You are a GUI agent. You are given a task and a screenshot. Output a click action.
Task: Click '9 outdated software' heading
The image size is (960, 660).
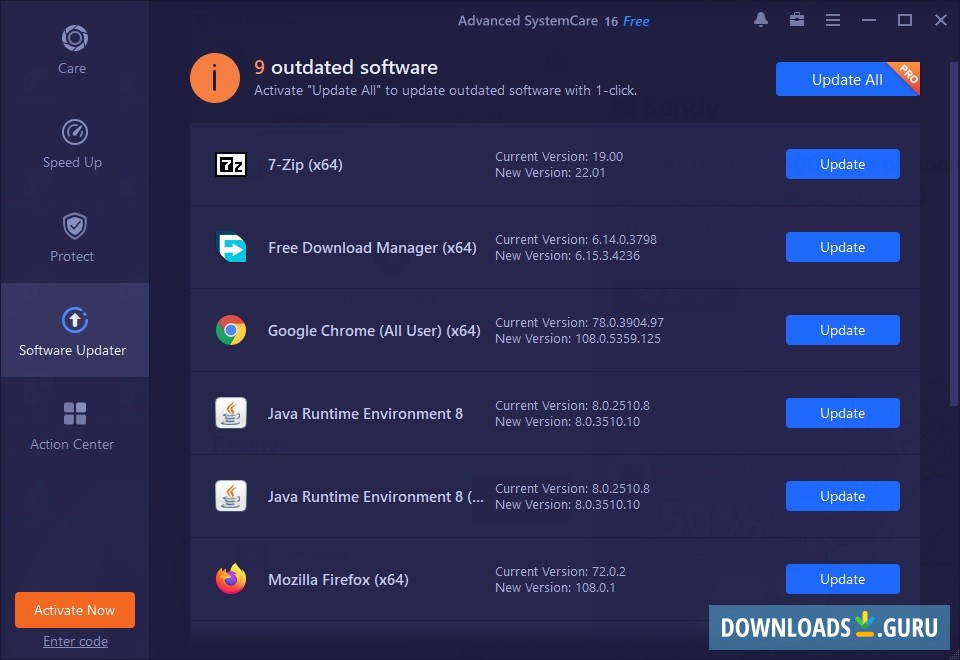(x=346, y=67)
